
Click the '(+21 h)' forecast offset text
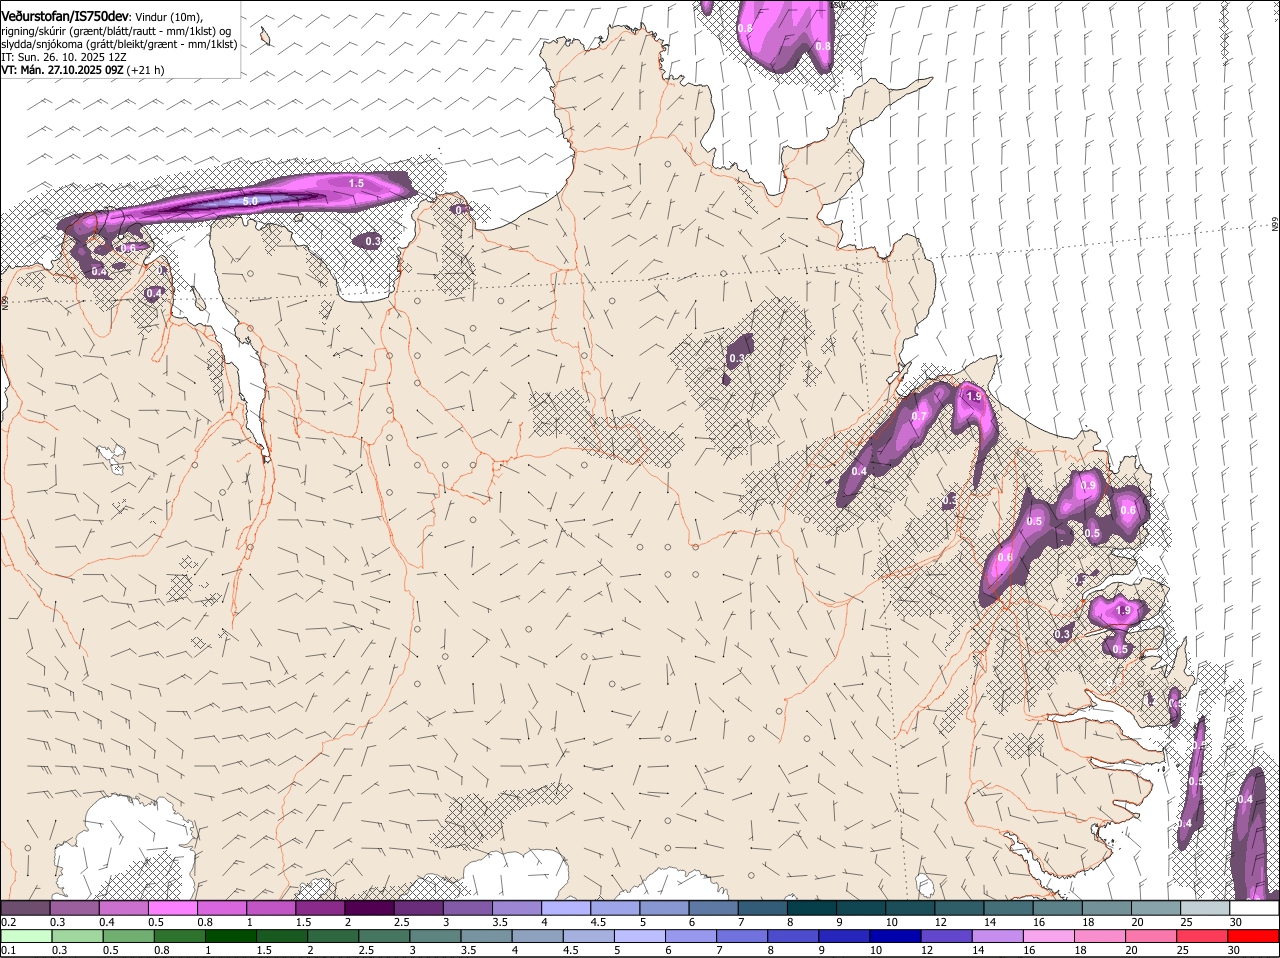tap(146, 70)
